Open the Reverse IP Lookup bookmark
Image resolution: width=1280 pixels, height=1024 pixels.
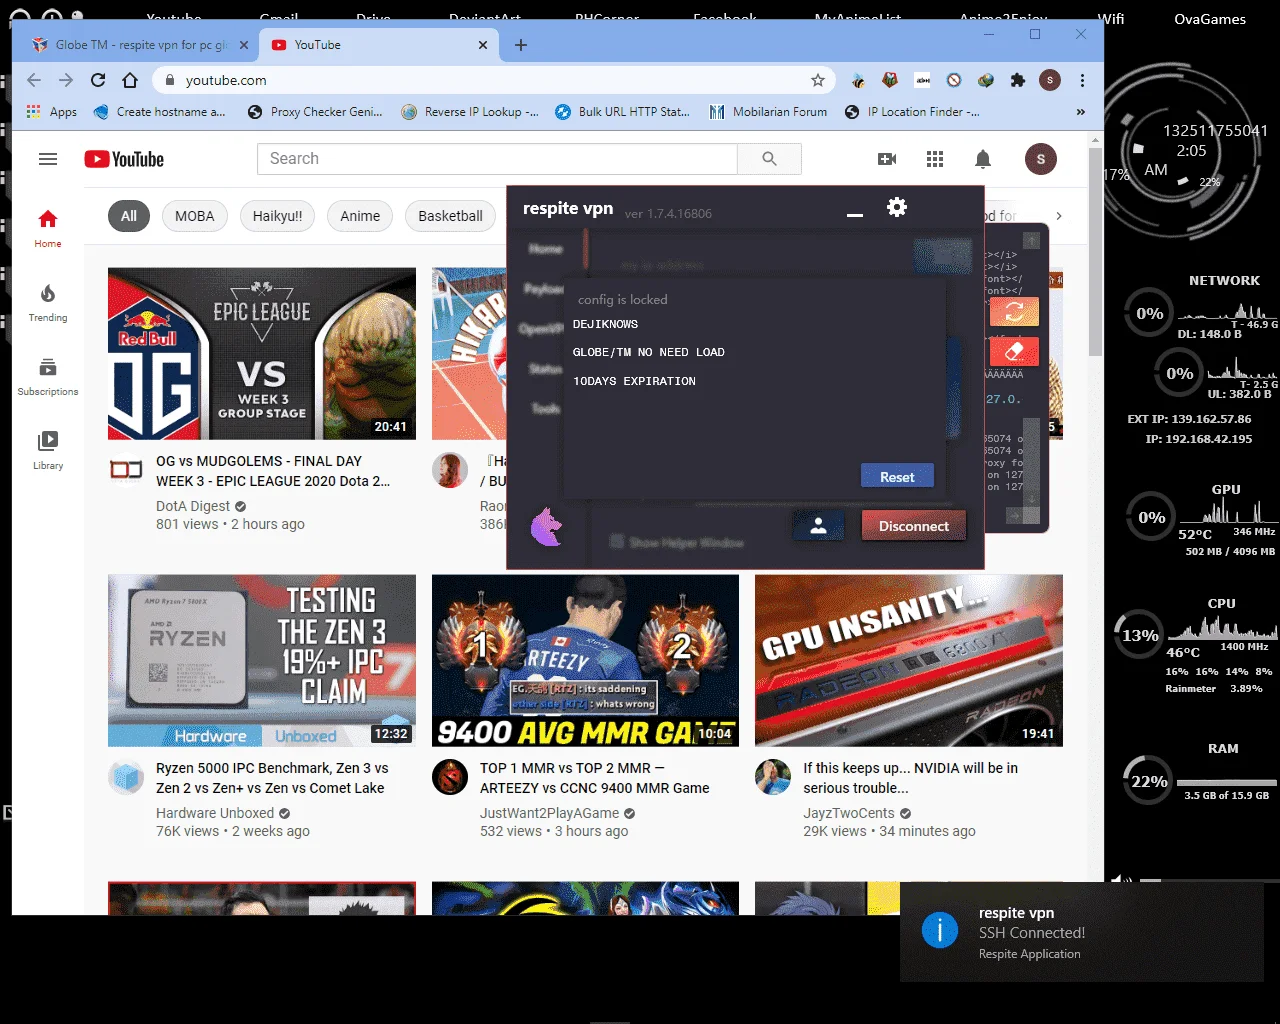pyautogui.click(x=470, y=112)
